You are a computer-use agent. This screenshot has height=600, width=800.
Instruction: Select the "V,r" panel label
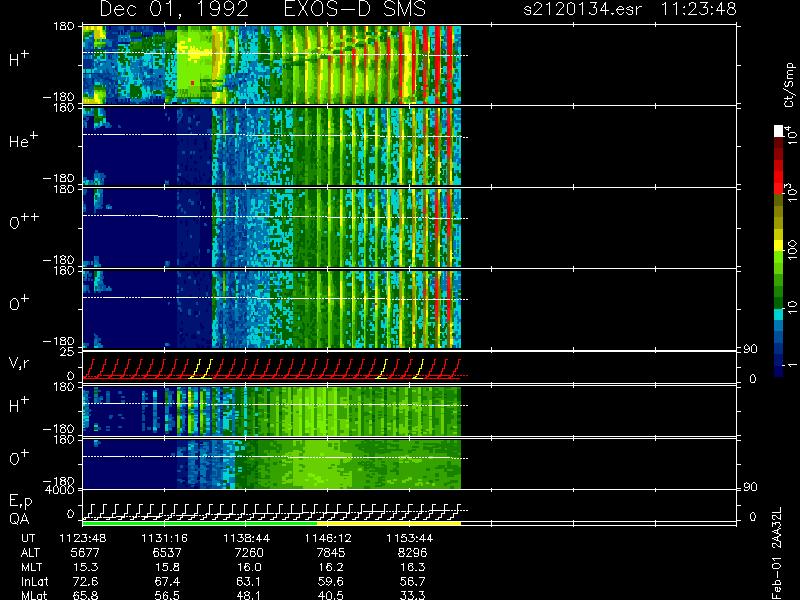(x=19, y=364)
